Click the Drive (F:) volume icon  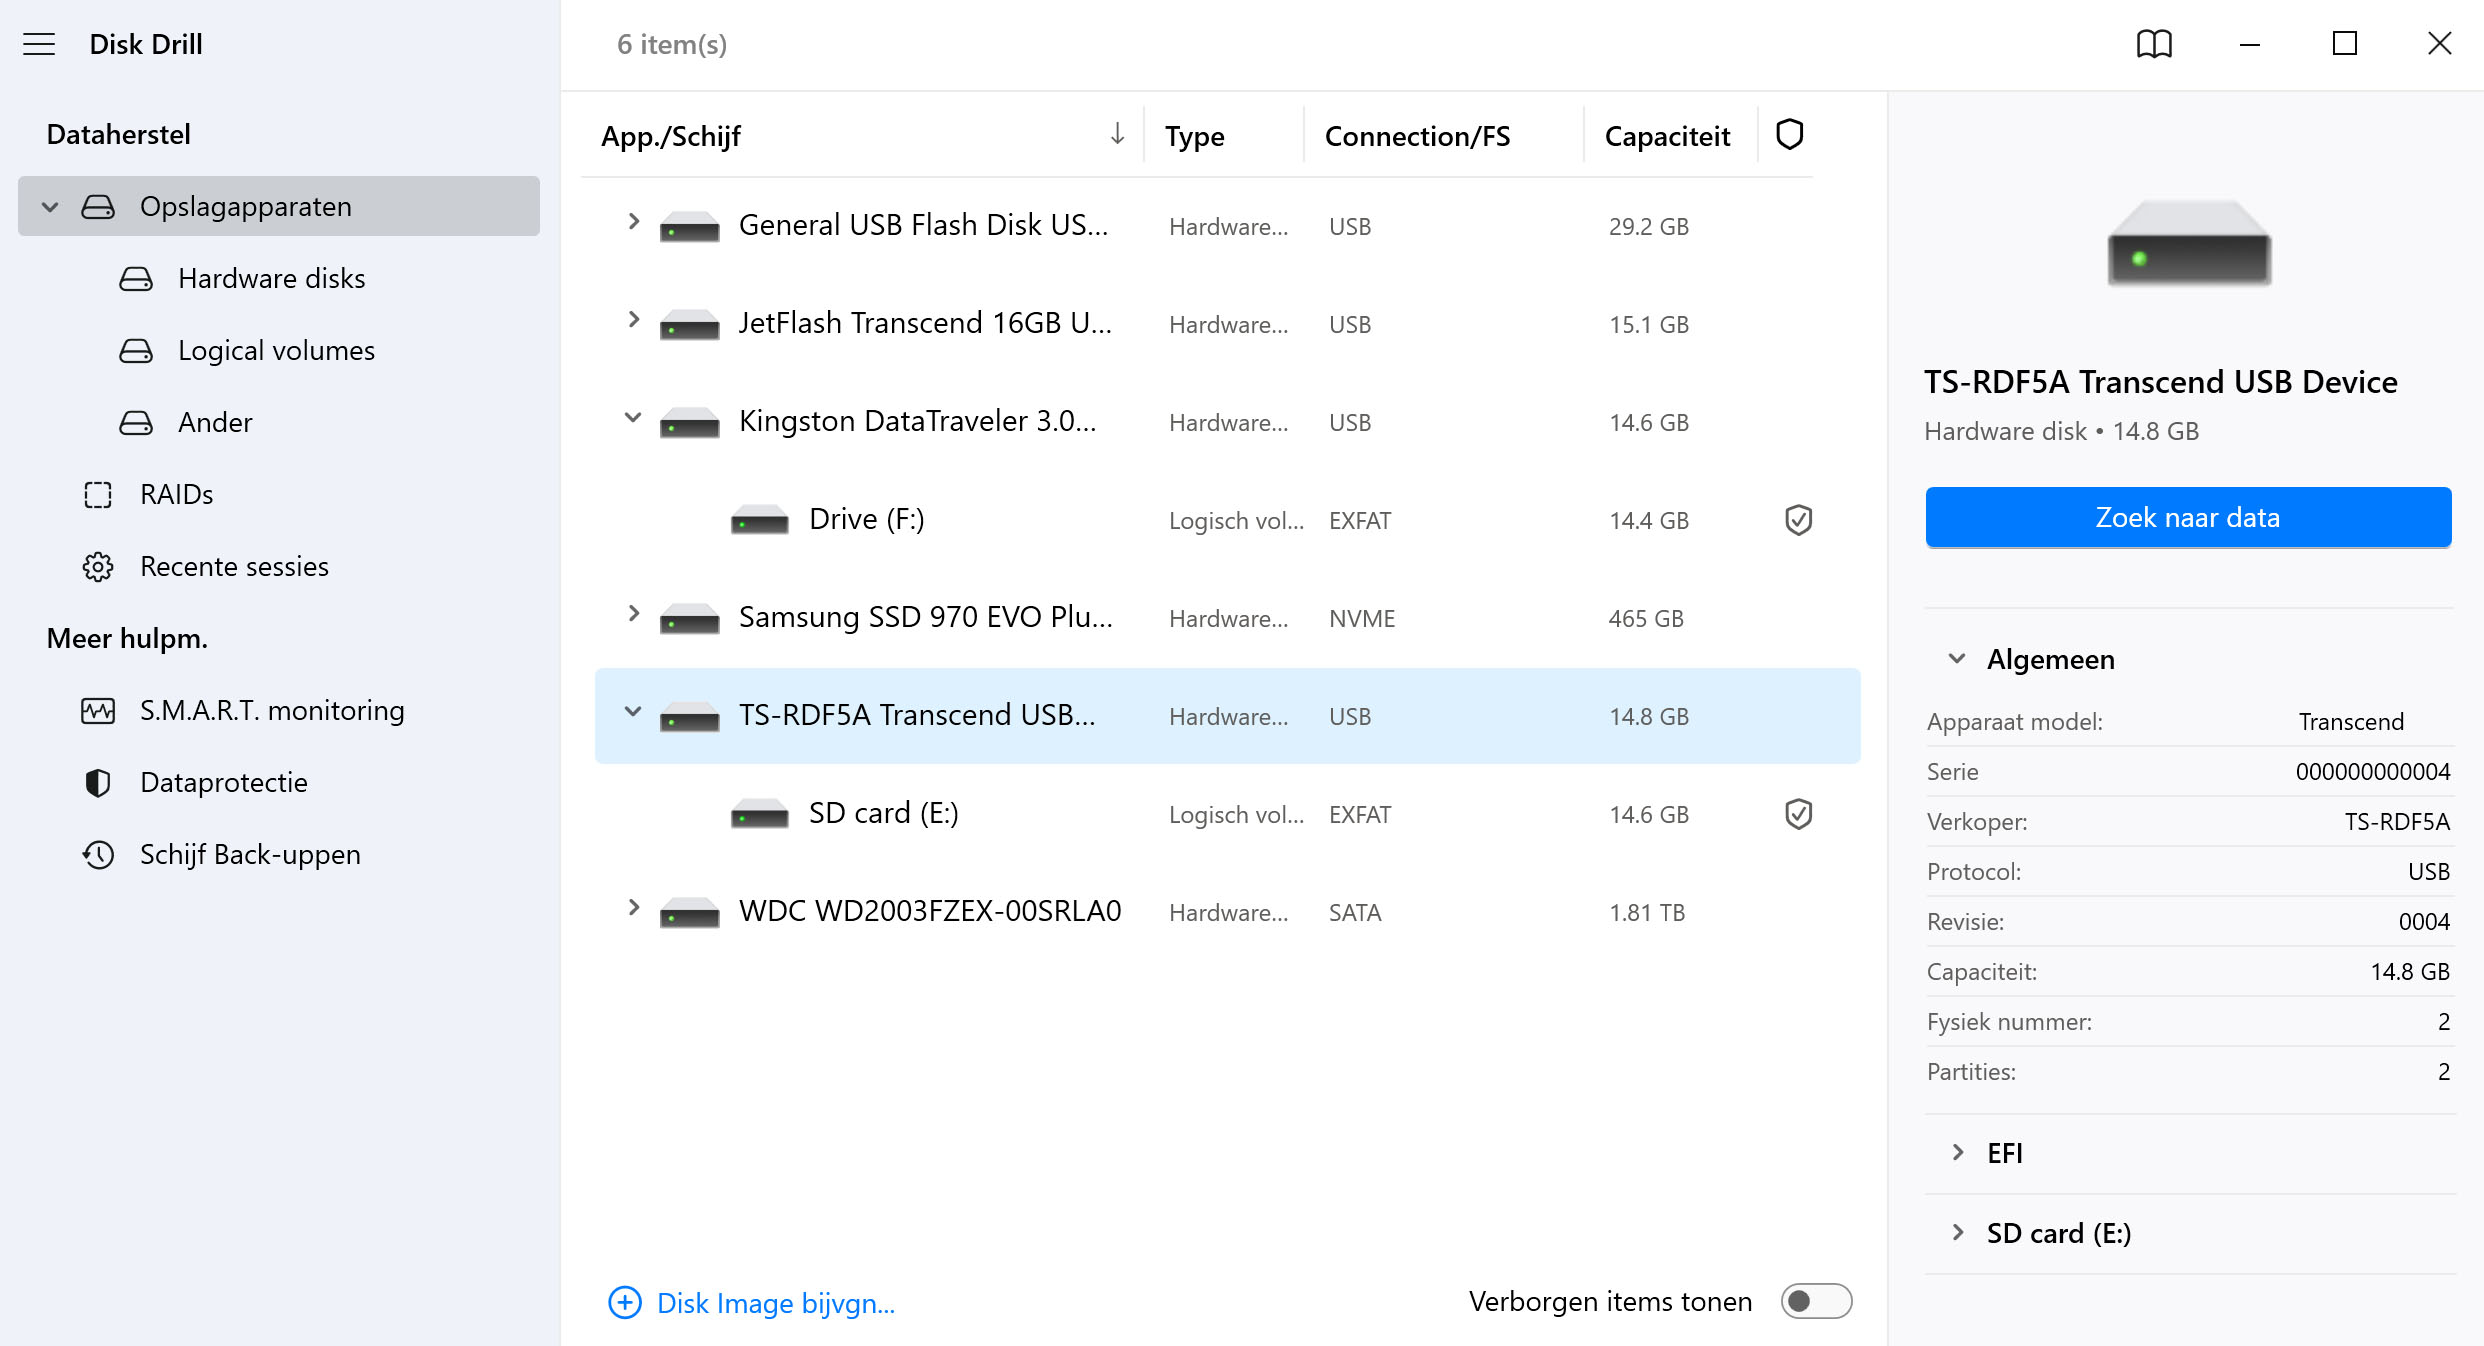(x=760, y=520)
